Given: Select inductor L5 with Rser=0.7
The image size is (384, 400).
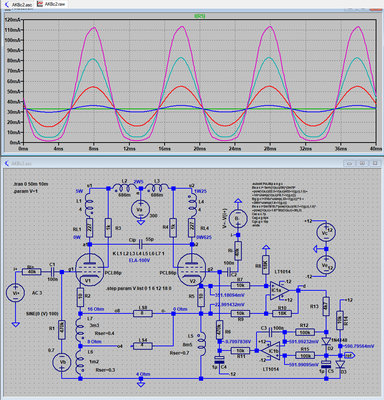Looking at the screenshot, I should [201, 343].
